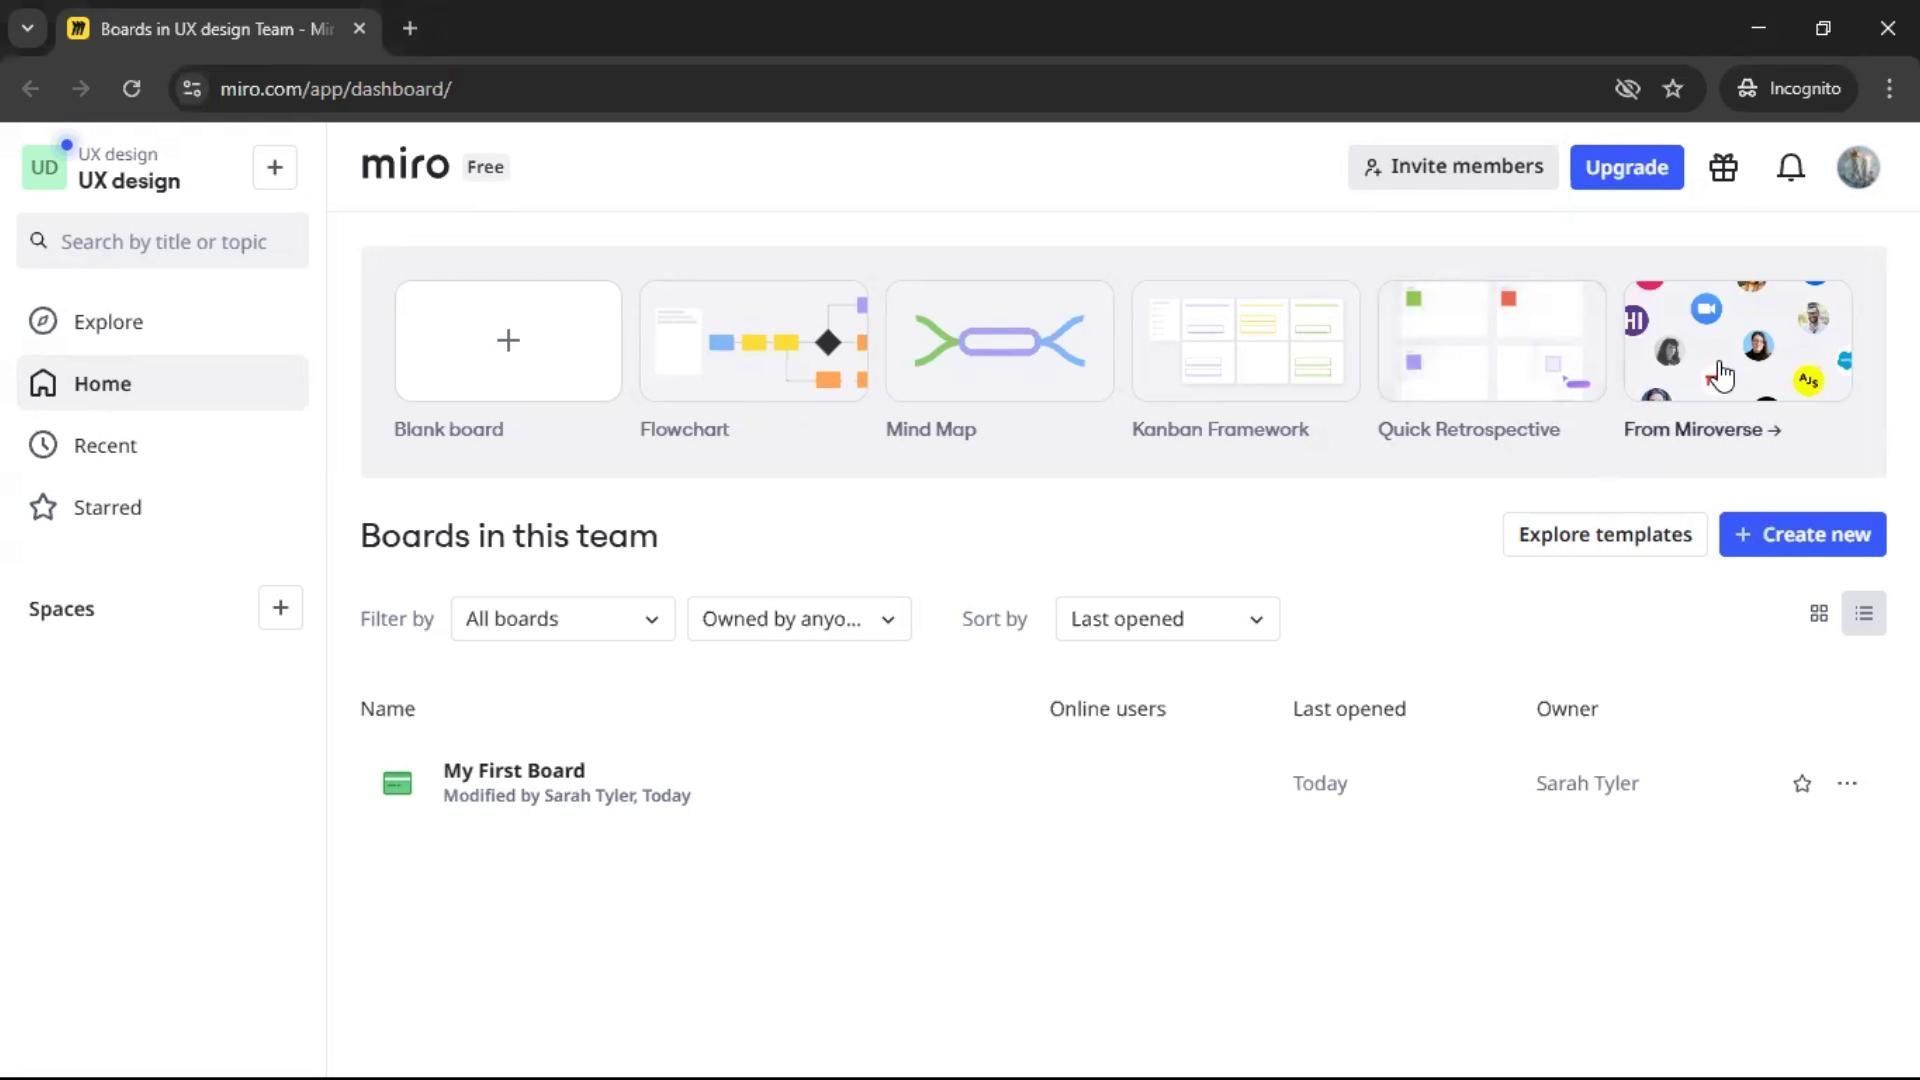Star the My First Board row
Image resolution: width=1920 pixels, height=1080 pixels.
point(1802,784)
